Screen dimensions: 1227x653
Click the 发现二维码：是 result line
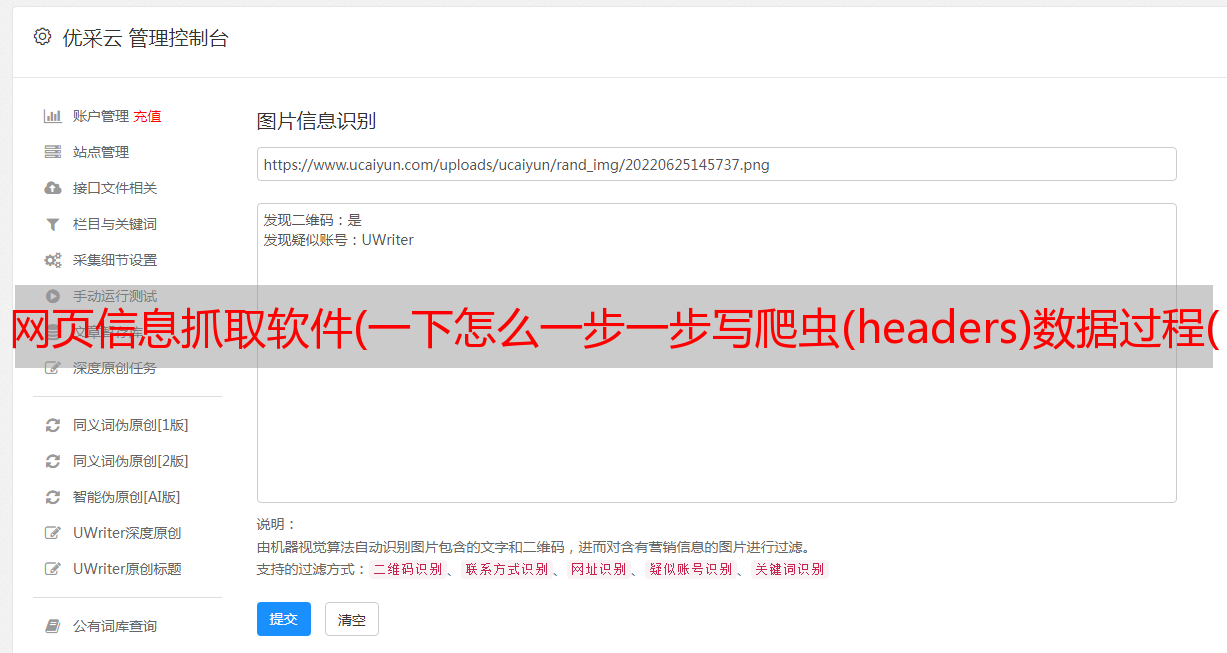[312, 220]
